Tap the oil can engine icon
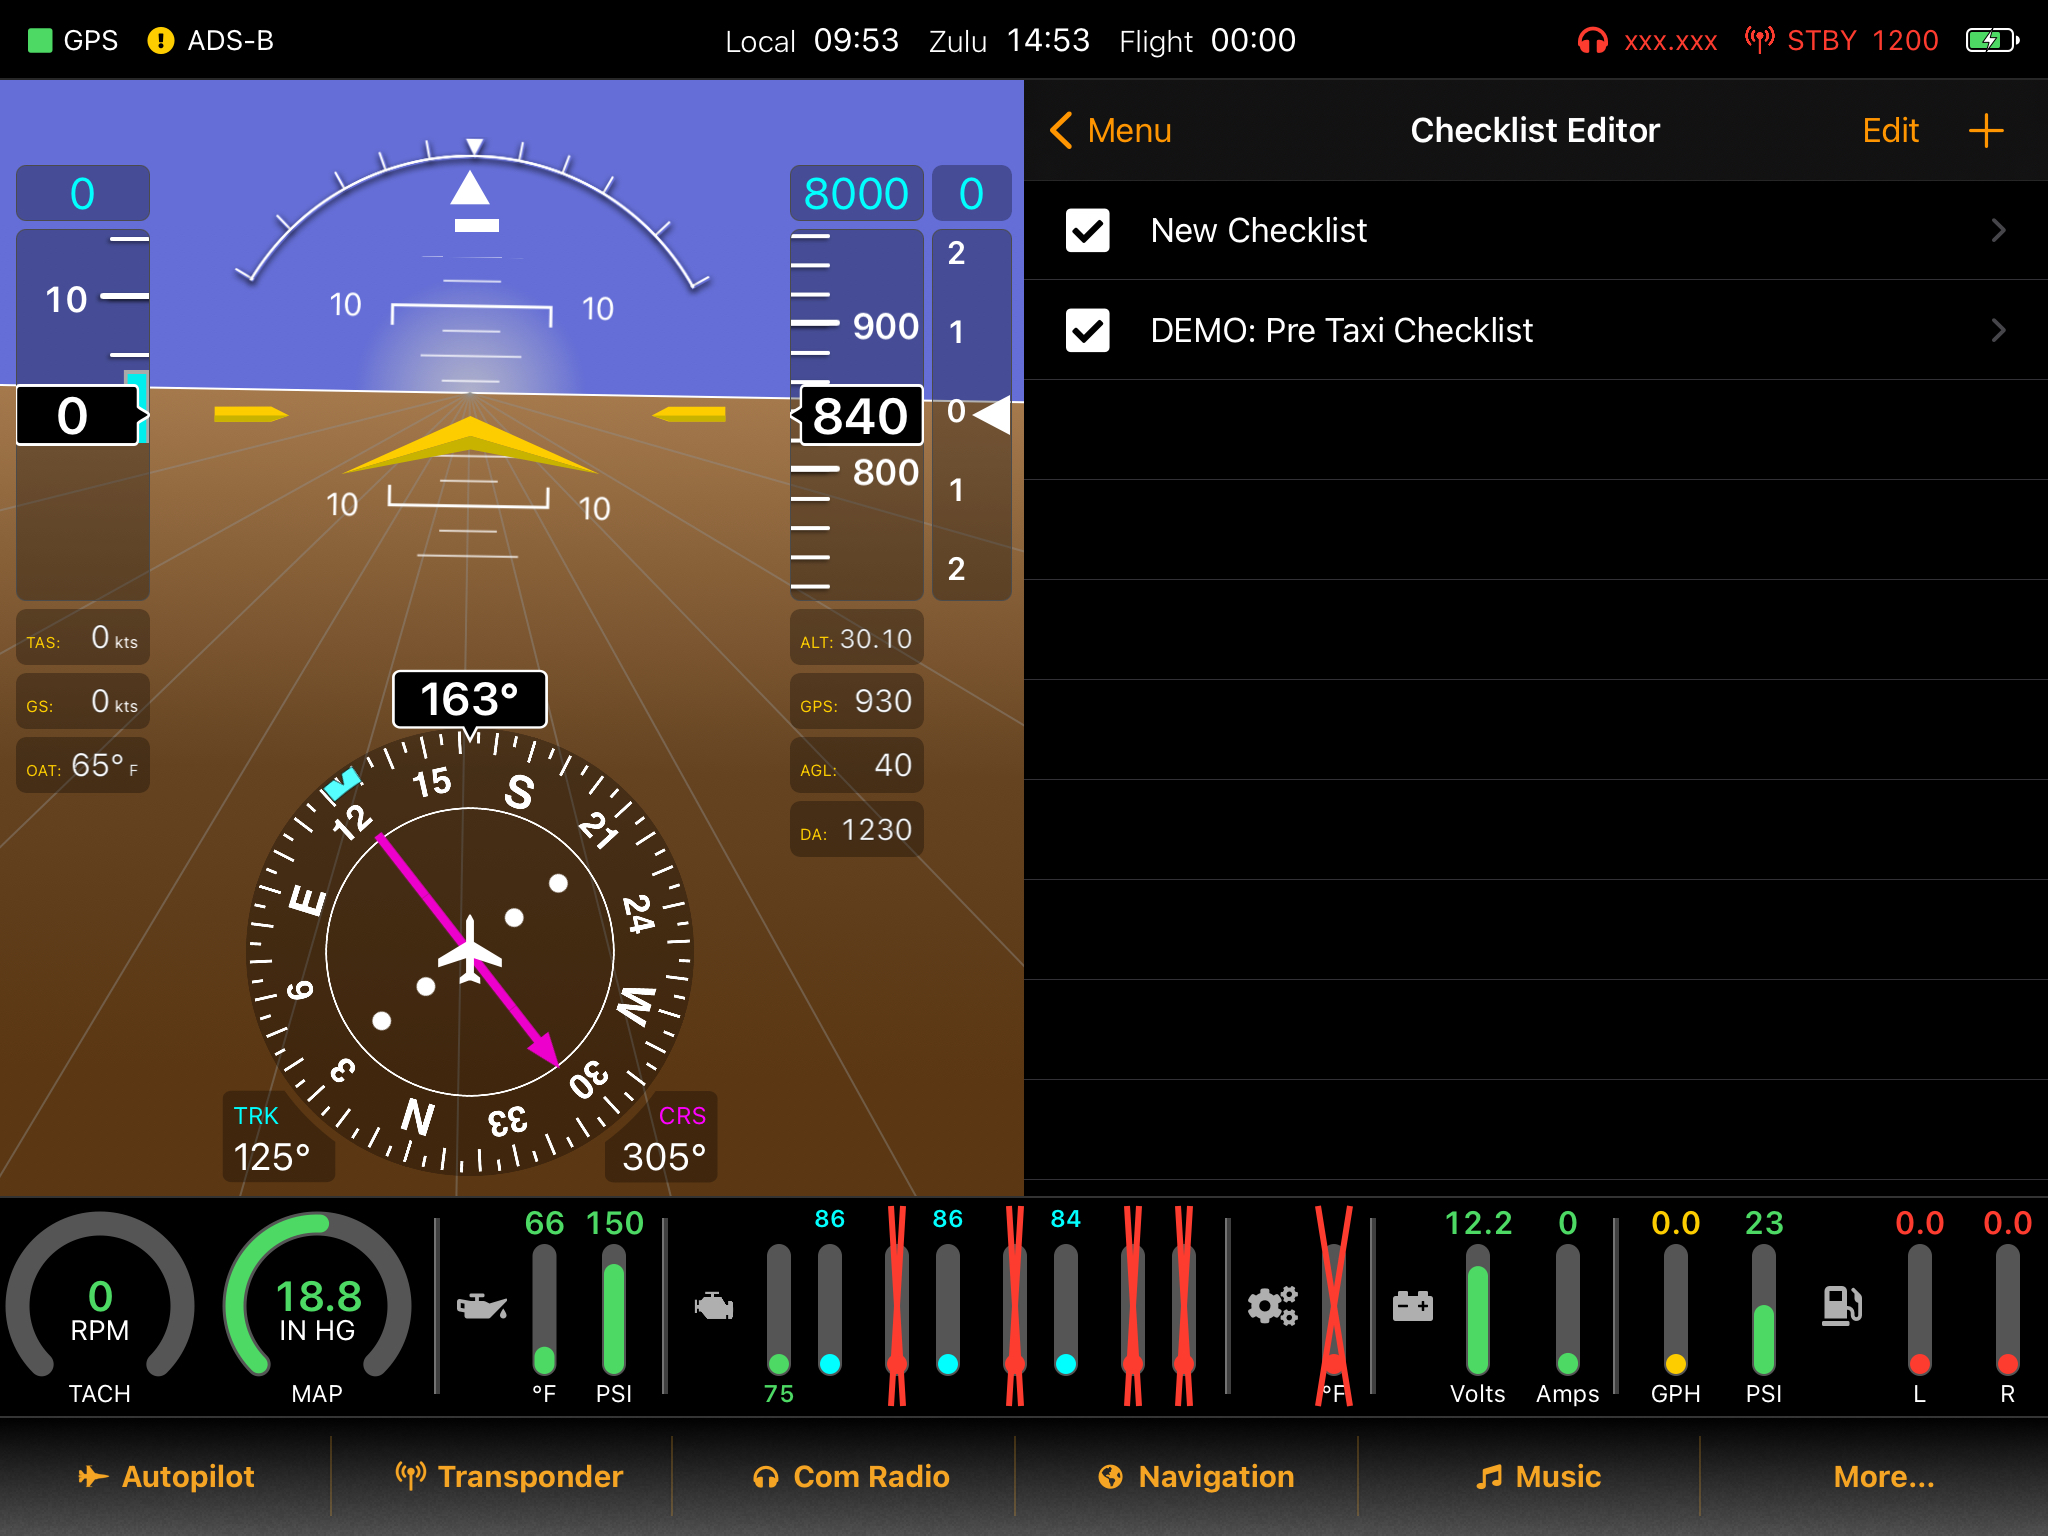This screenshot has width=2048, height=1536. tap(482, 1306)
